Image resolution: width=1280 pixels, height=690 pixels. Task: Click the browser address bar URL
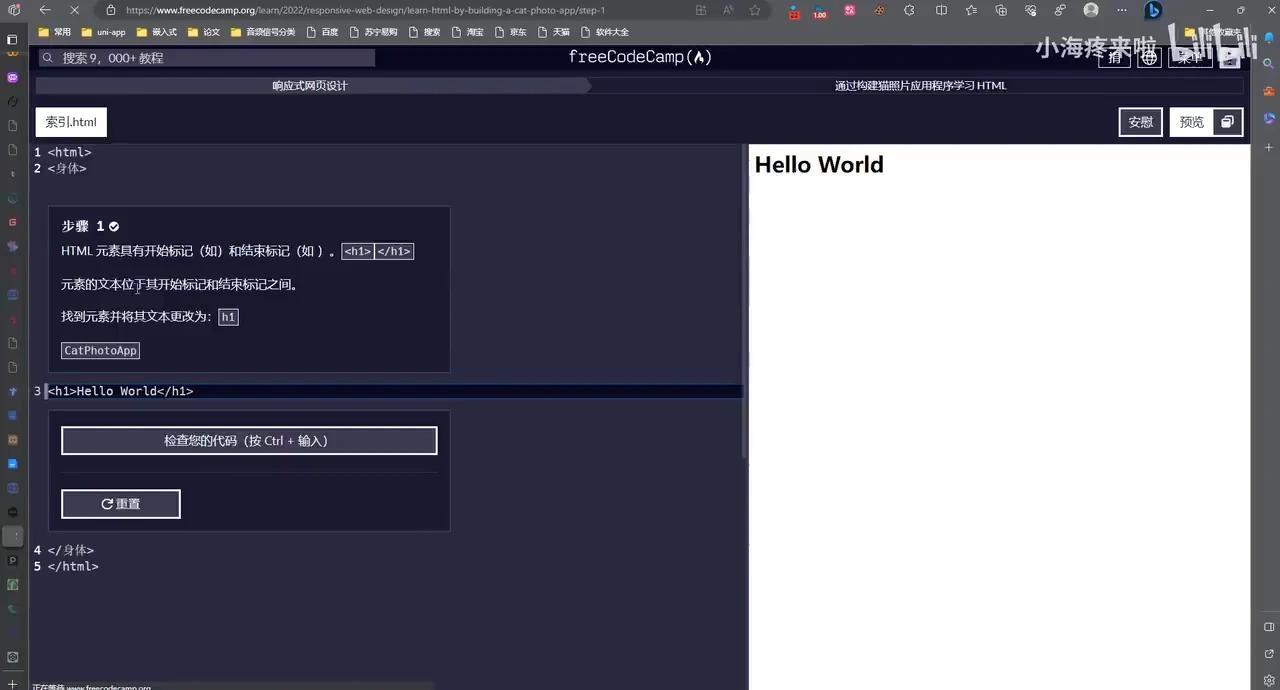[365, 10]
